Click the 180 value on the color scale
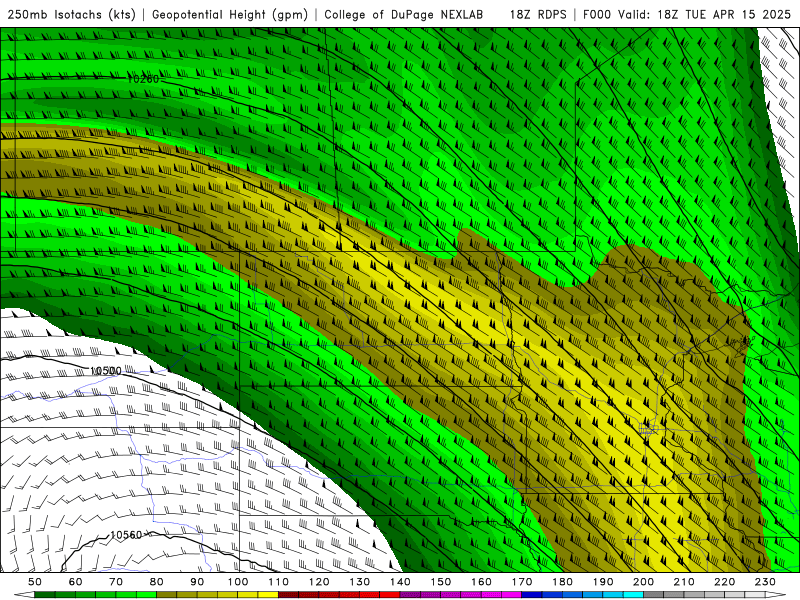 563,582
